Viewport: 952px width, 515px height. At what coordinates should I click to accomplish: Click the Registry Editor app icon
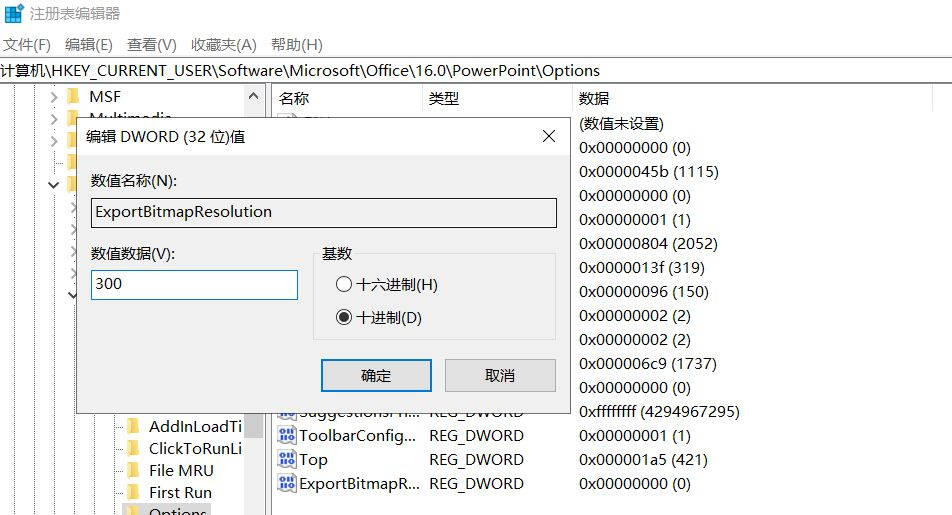pyautogui.click(x=14, y=13)
